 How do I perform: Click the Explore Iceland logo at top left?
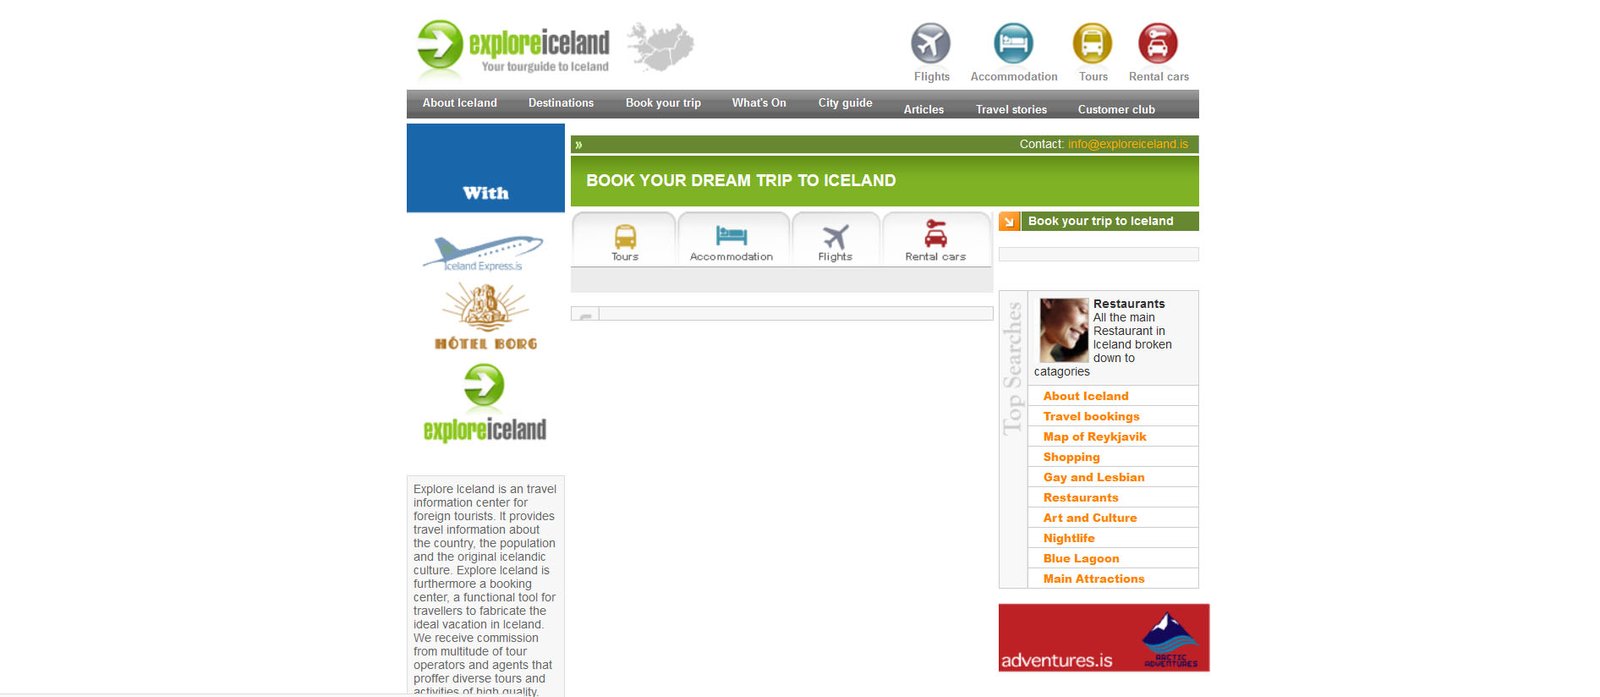513,48
